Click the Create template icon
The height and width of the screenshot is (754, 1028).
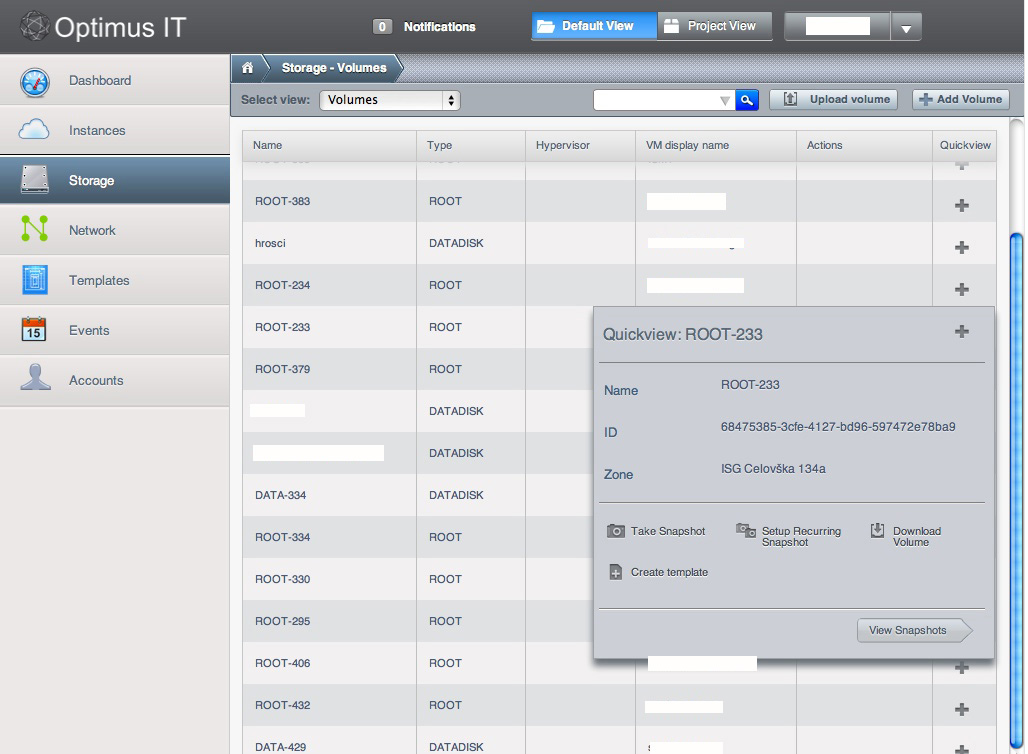(616, 572)
